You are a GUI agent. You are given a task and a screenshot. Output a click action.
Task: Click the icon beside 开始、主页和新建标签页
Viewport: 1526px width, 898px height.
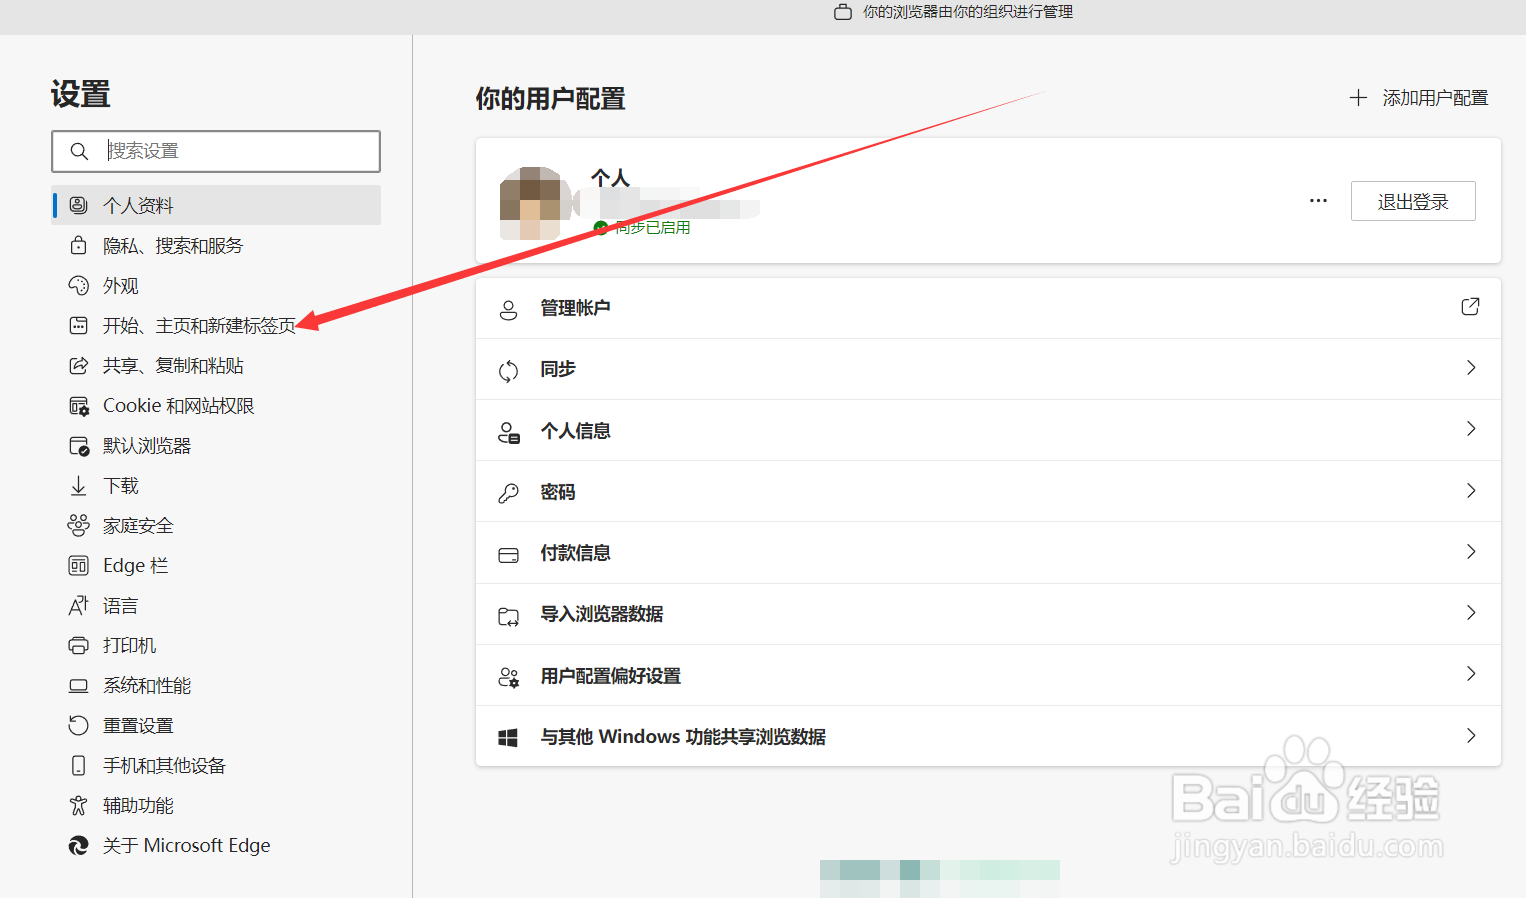point(78,325)
